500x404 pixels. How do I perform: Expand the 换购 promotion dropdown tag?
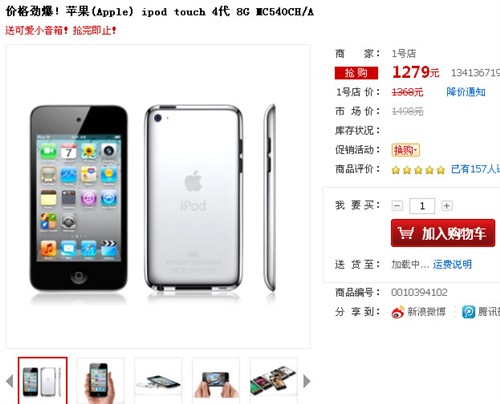coord(405,150)
